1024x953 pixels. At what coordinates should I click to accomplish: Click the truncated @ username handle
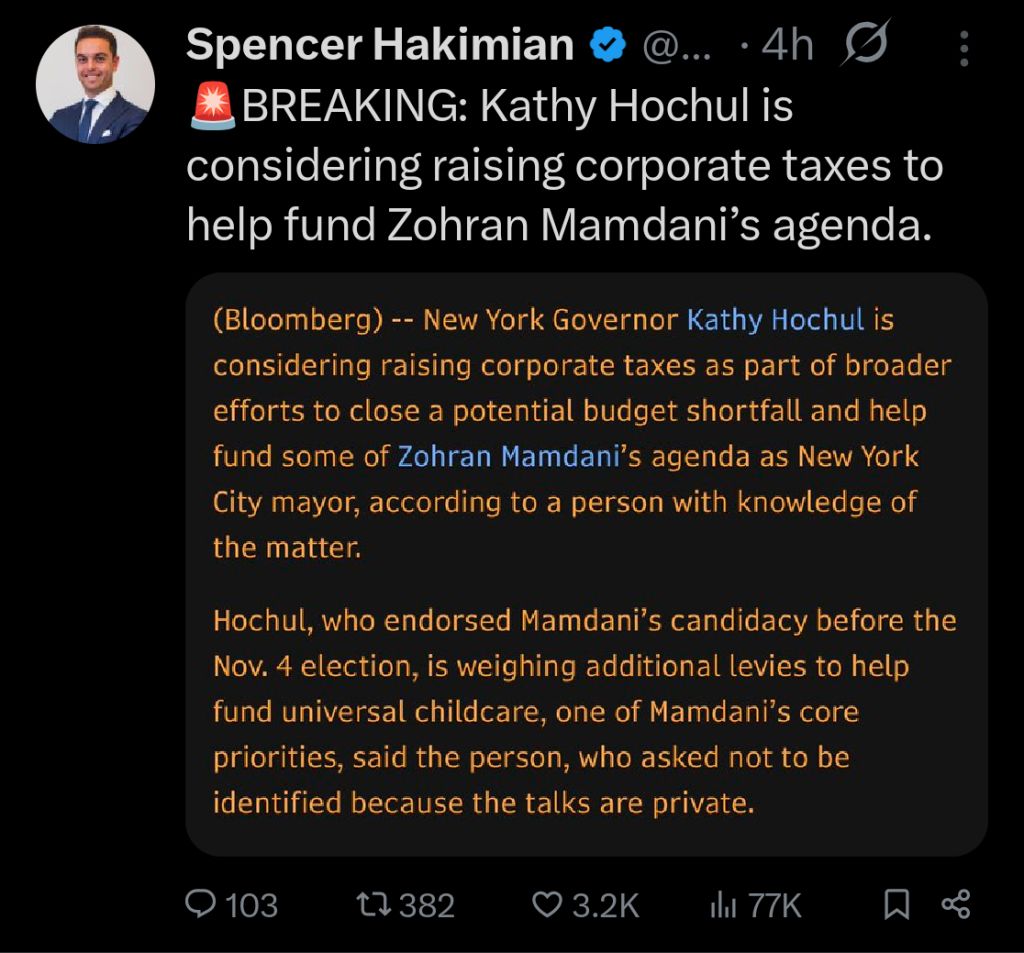(x=675, y=47)
